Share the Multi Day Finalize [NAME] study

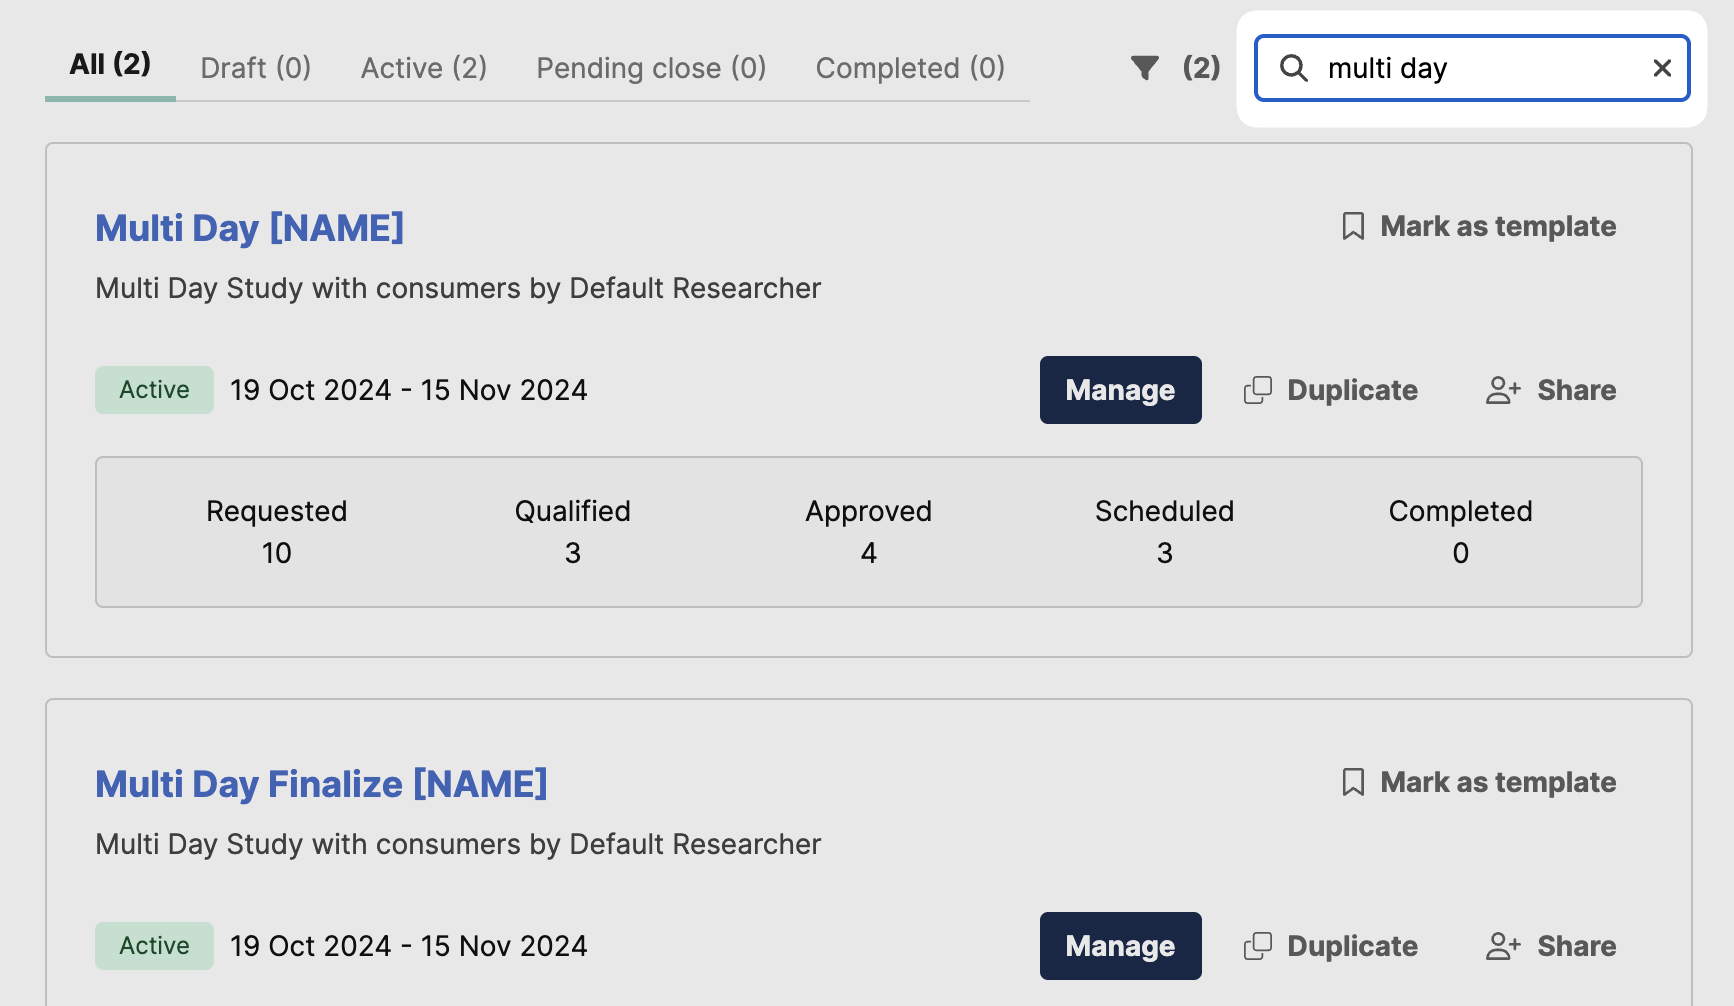[x=1551, y=946]
